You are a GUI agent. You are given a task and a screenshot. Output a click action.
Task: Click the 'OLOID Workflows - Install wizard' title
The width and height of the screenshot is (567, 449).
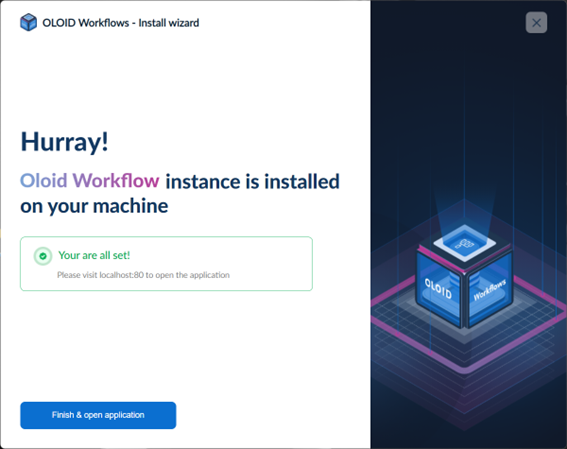point(121,23)
